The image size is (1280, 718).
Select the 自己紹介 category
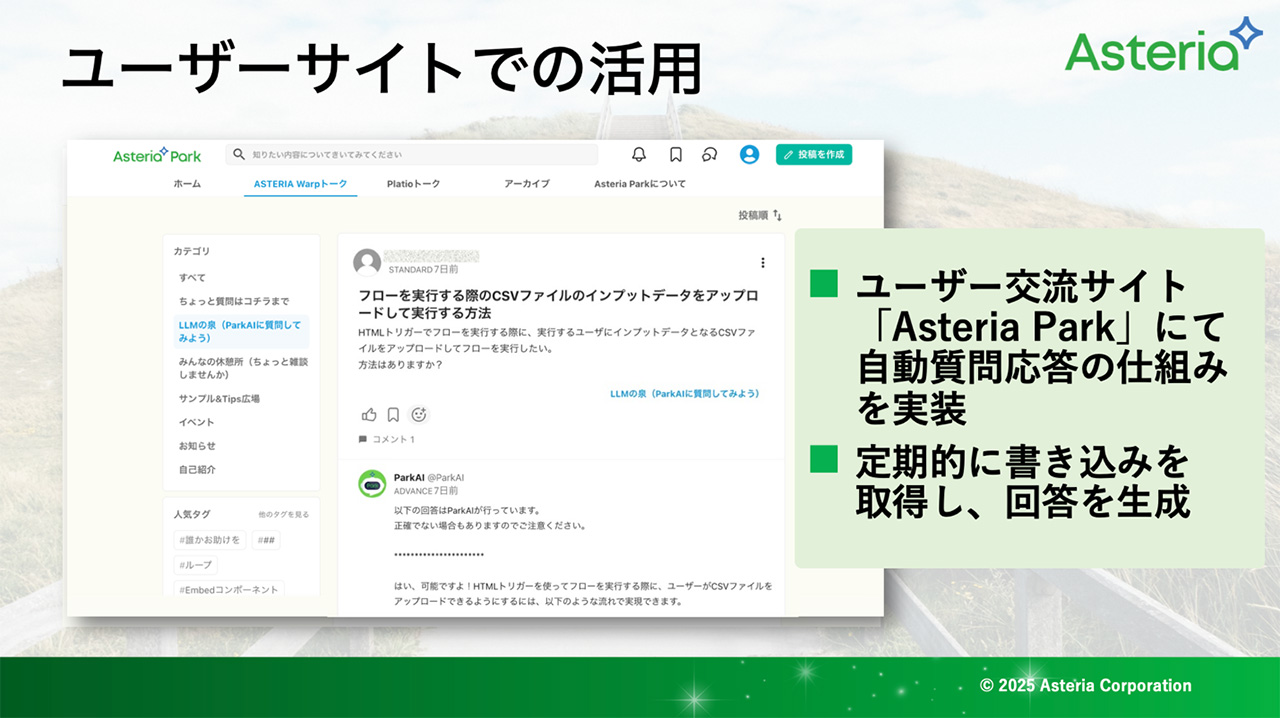(197, 469)
